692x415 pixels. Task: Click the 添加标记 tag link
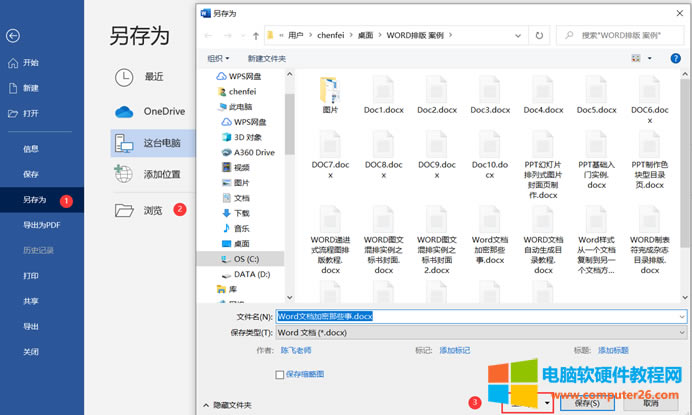[x=457, y=351]
